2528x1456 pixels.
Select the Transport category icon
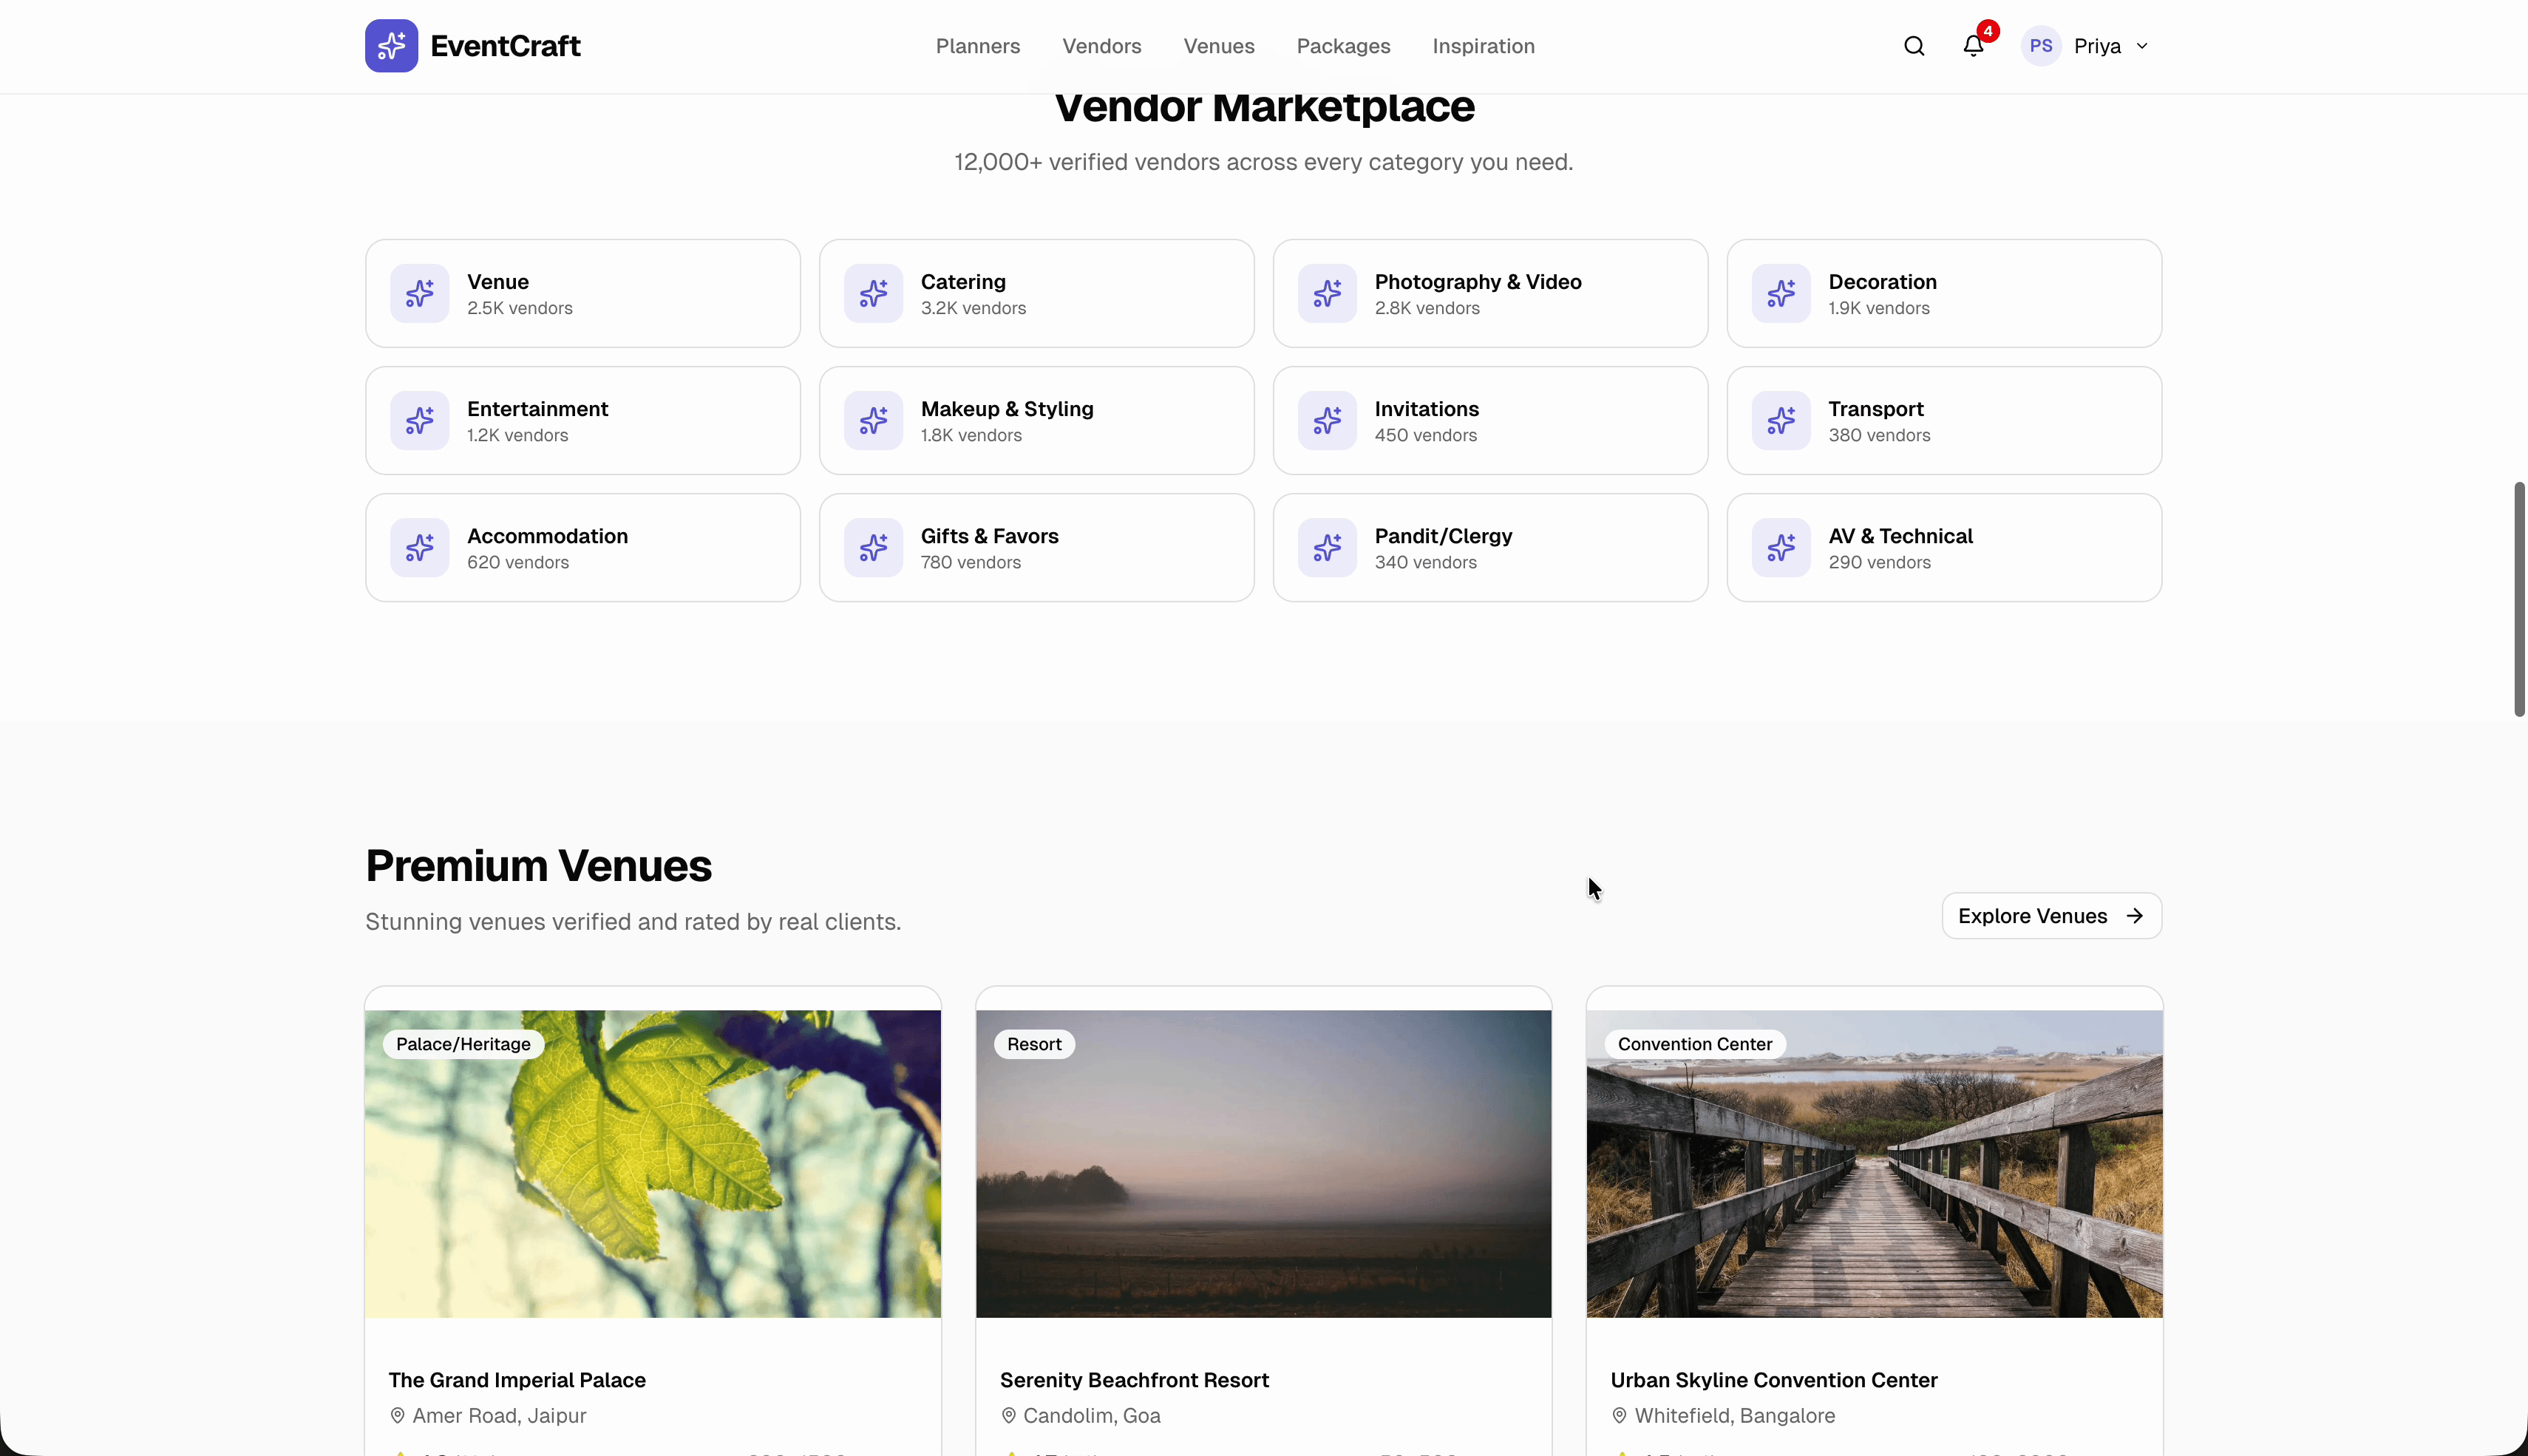click(1781, 420)
